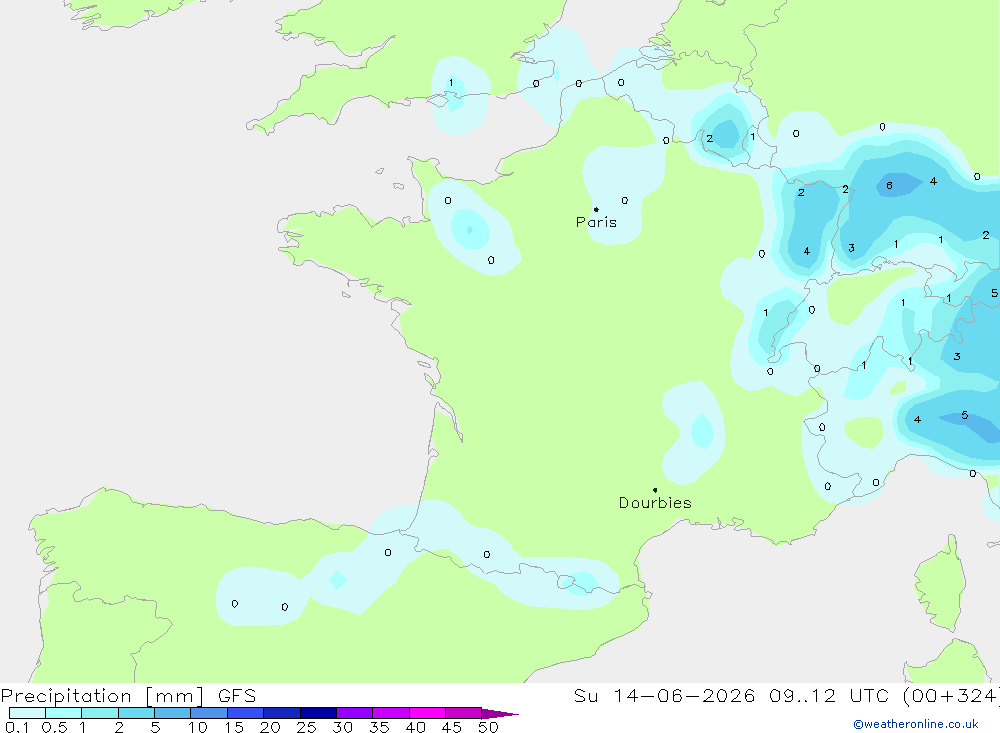Click the 2–5 mm legend color swatch
Image resolution: width=1000 pixels, height=733 pixels.
click(136, 713)
